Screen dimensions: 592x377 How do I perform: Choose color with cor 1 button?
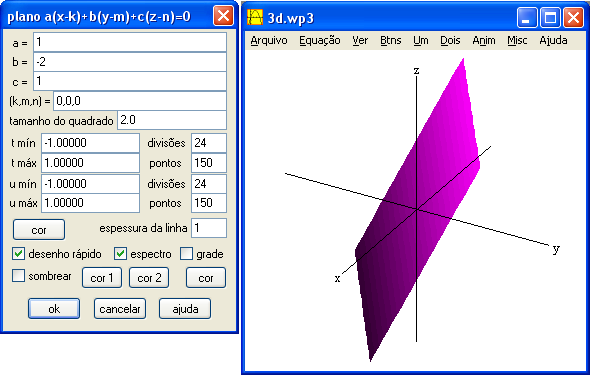[102, 278]
